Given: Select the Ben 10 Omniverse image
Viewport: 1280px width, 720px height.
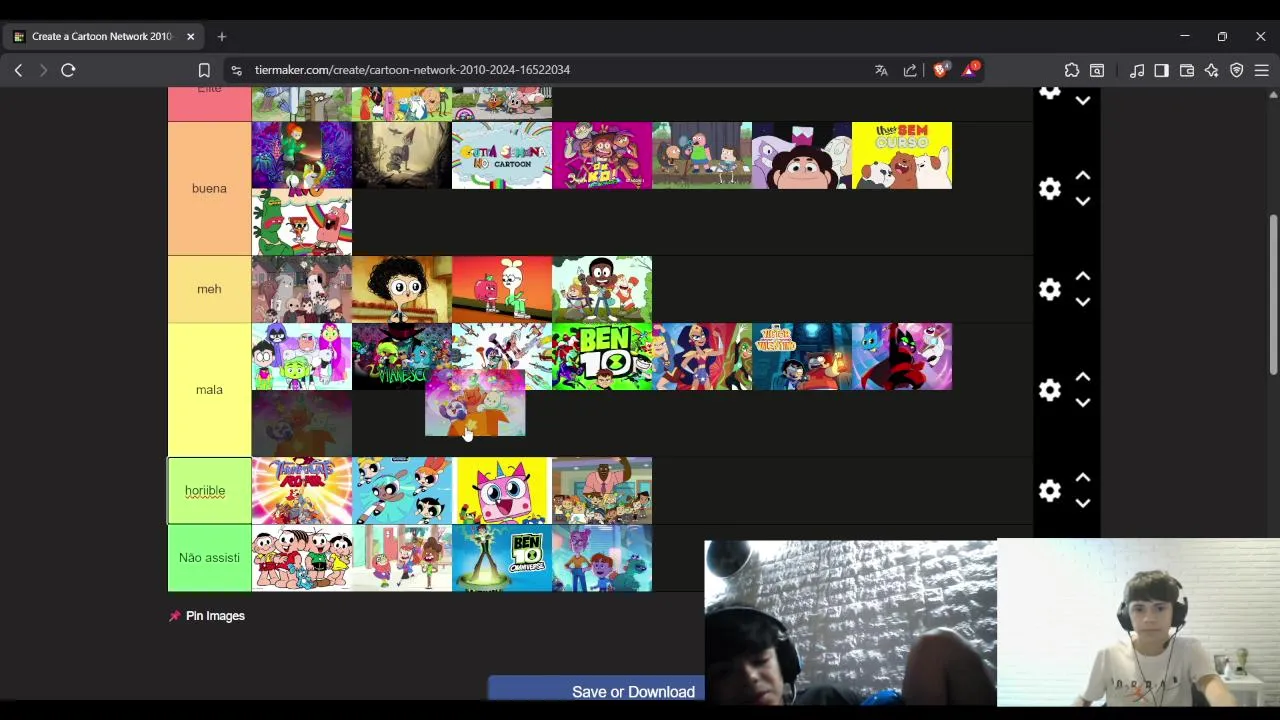Looking at the screenshot, I should [x=502, y=558].
